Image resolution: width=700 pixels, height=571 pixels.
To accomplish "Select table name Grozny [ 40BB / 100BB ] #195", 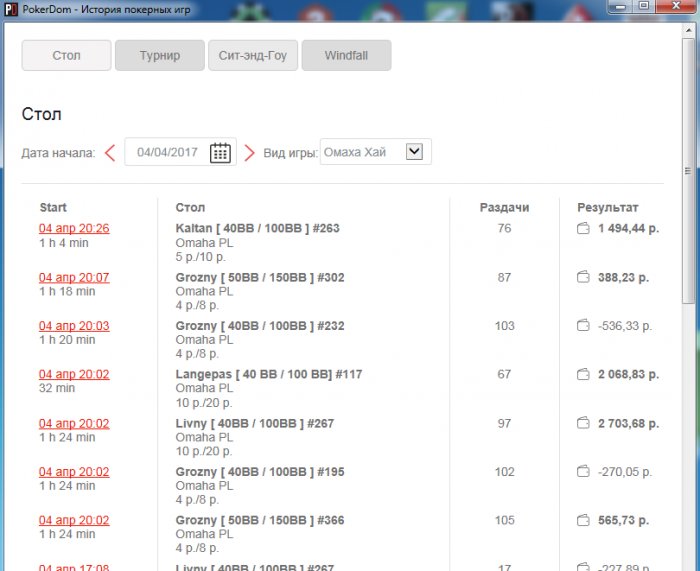I will 260,472.
